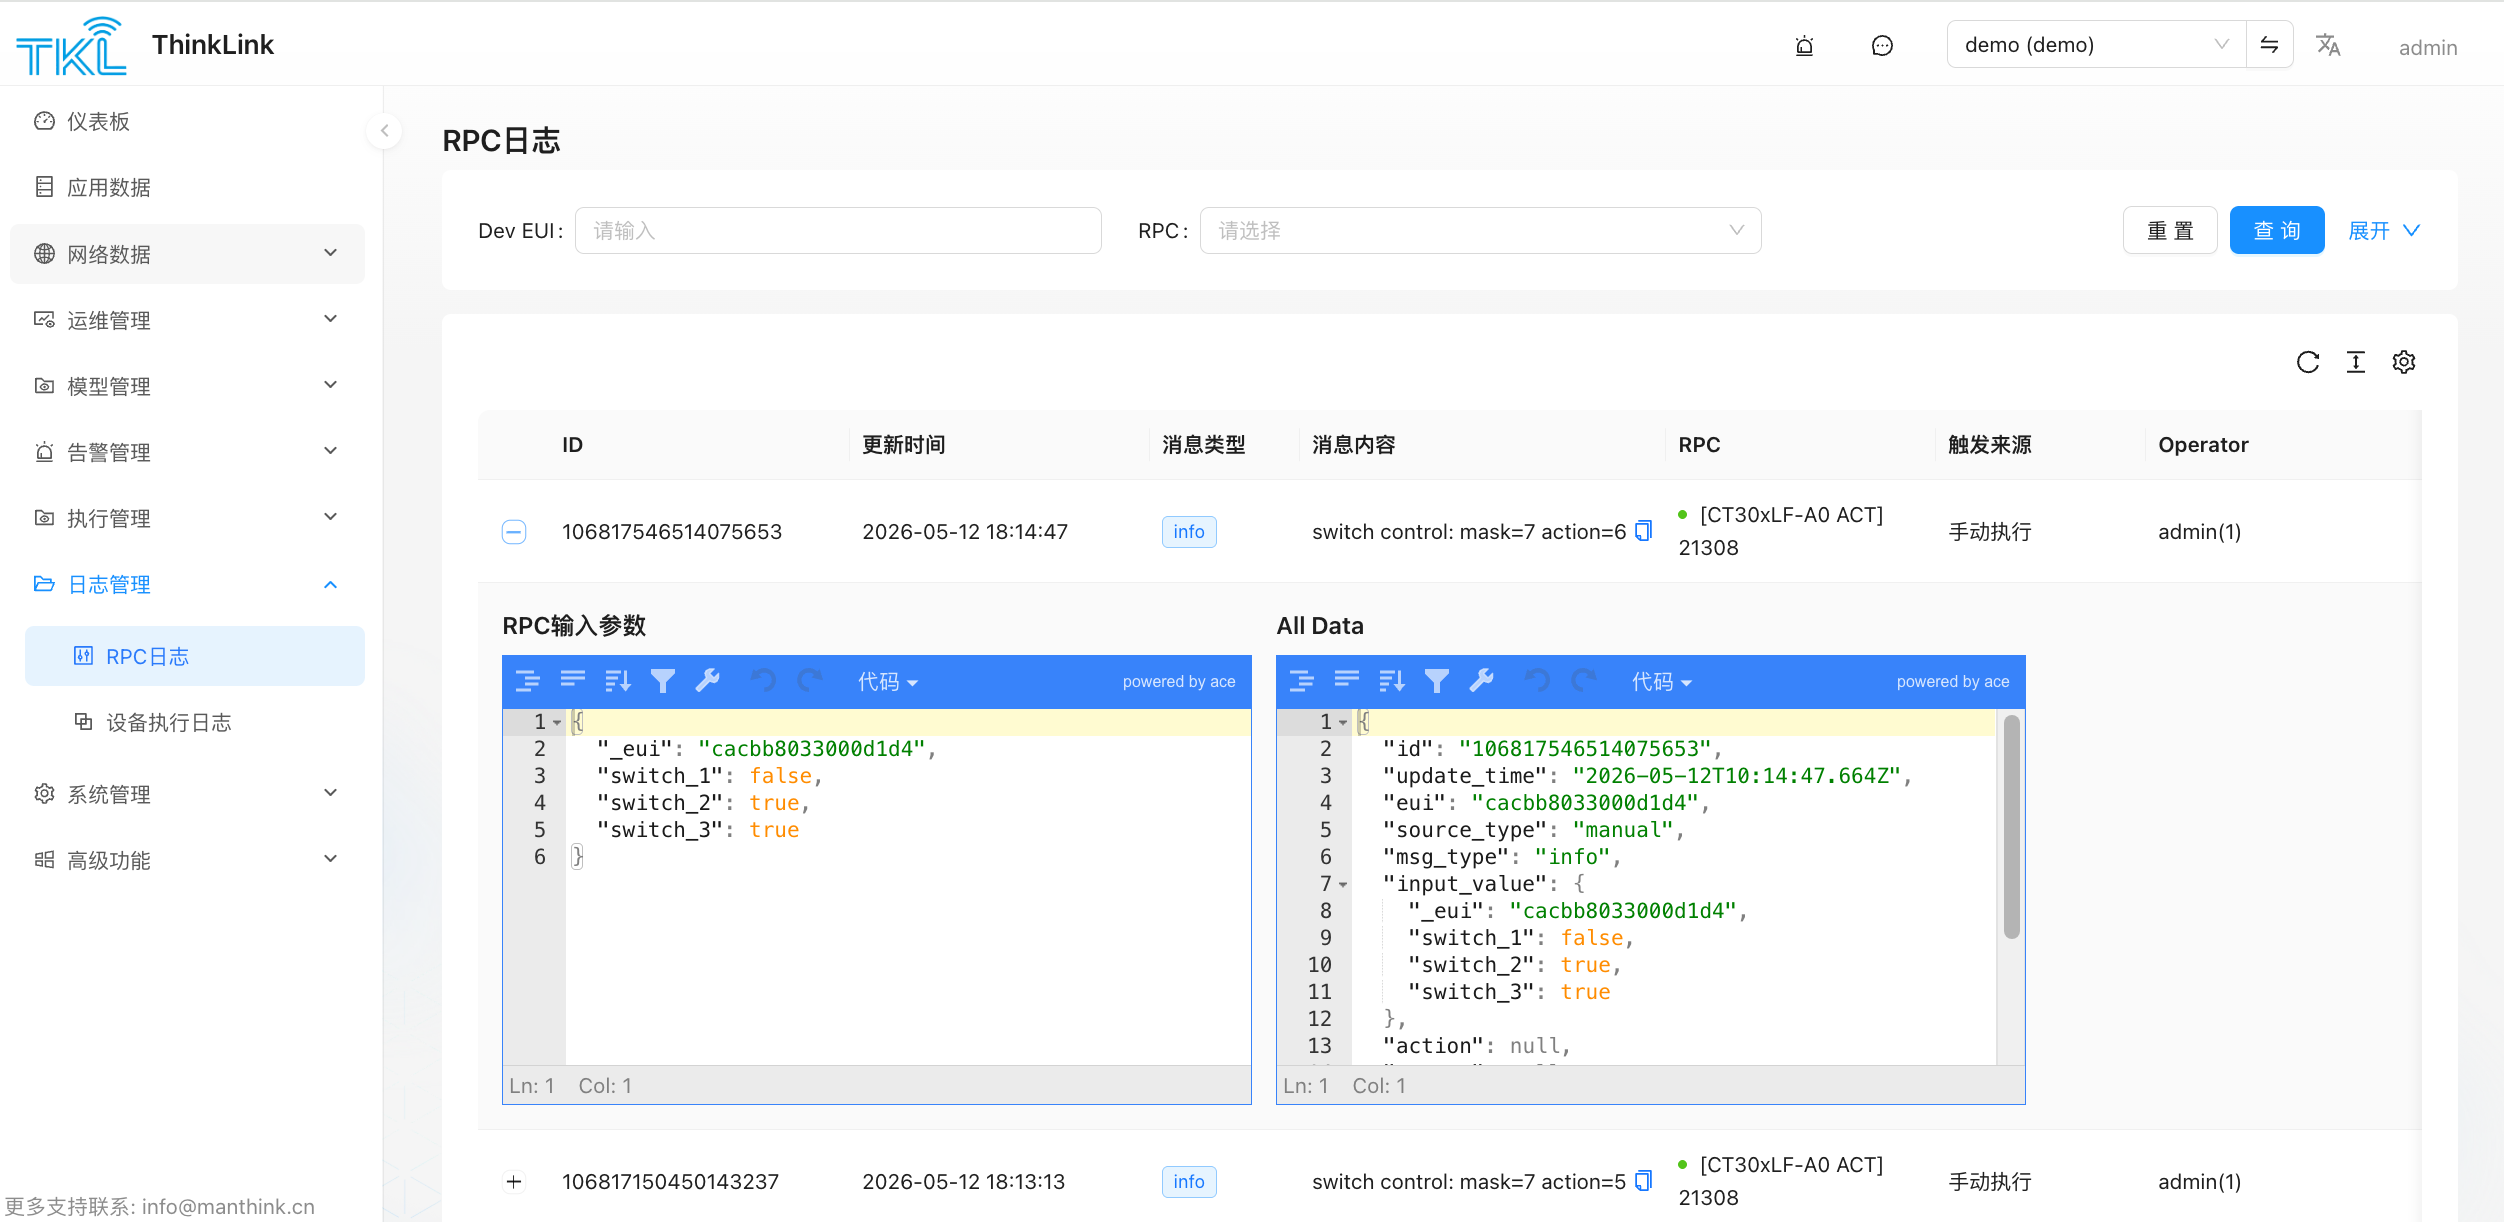
Task: Expand the 高级功能 menu
Action: [187, 860]
